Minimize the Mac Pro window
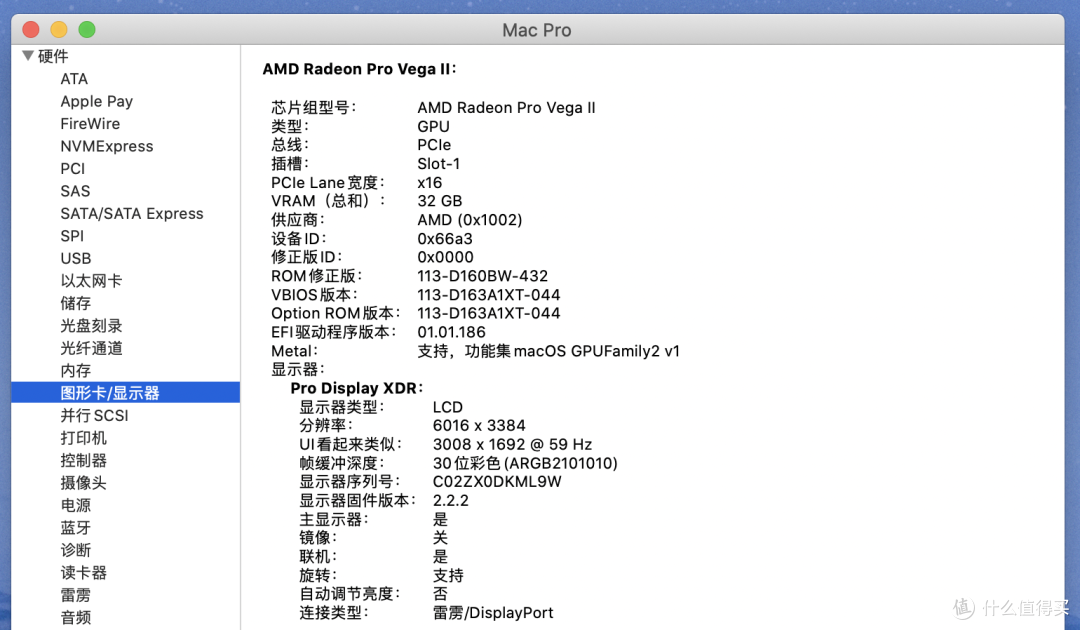Viewport: 1080px width, 630px height. point(59,30)
